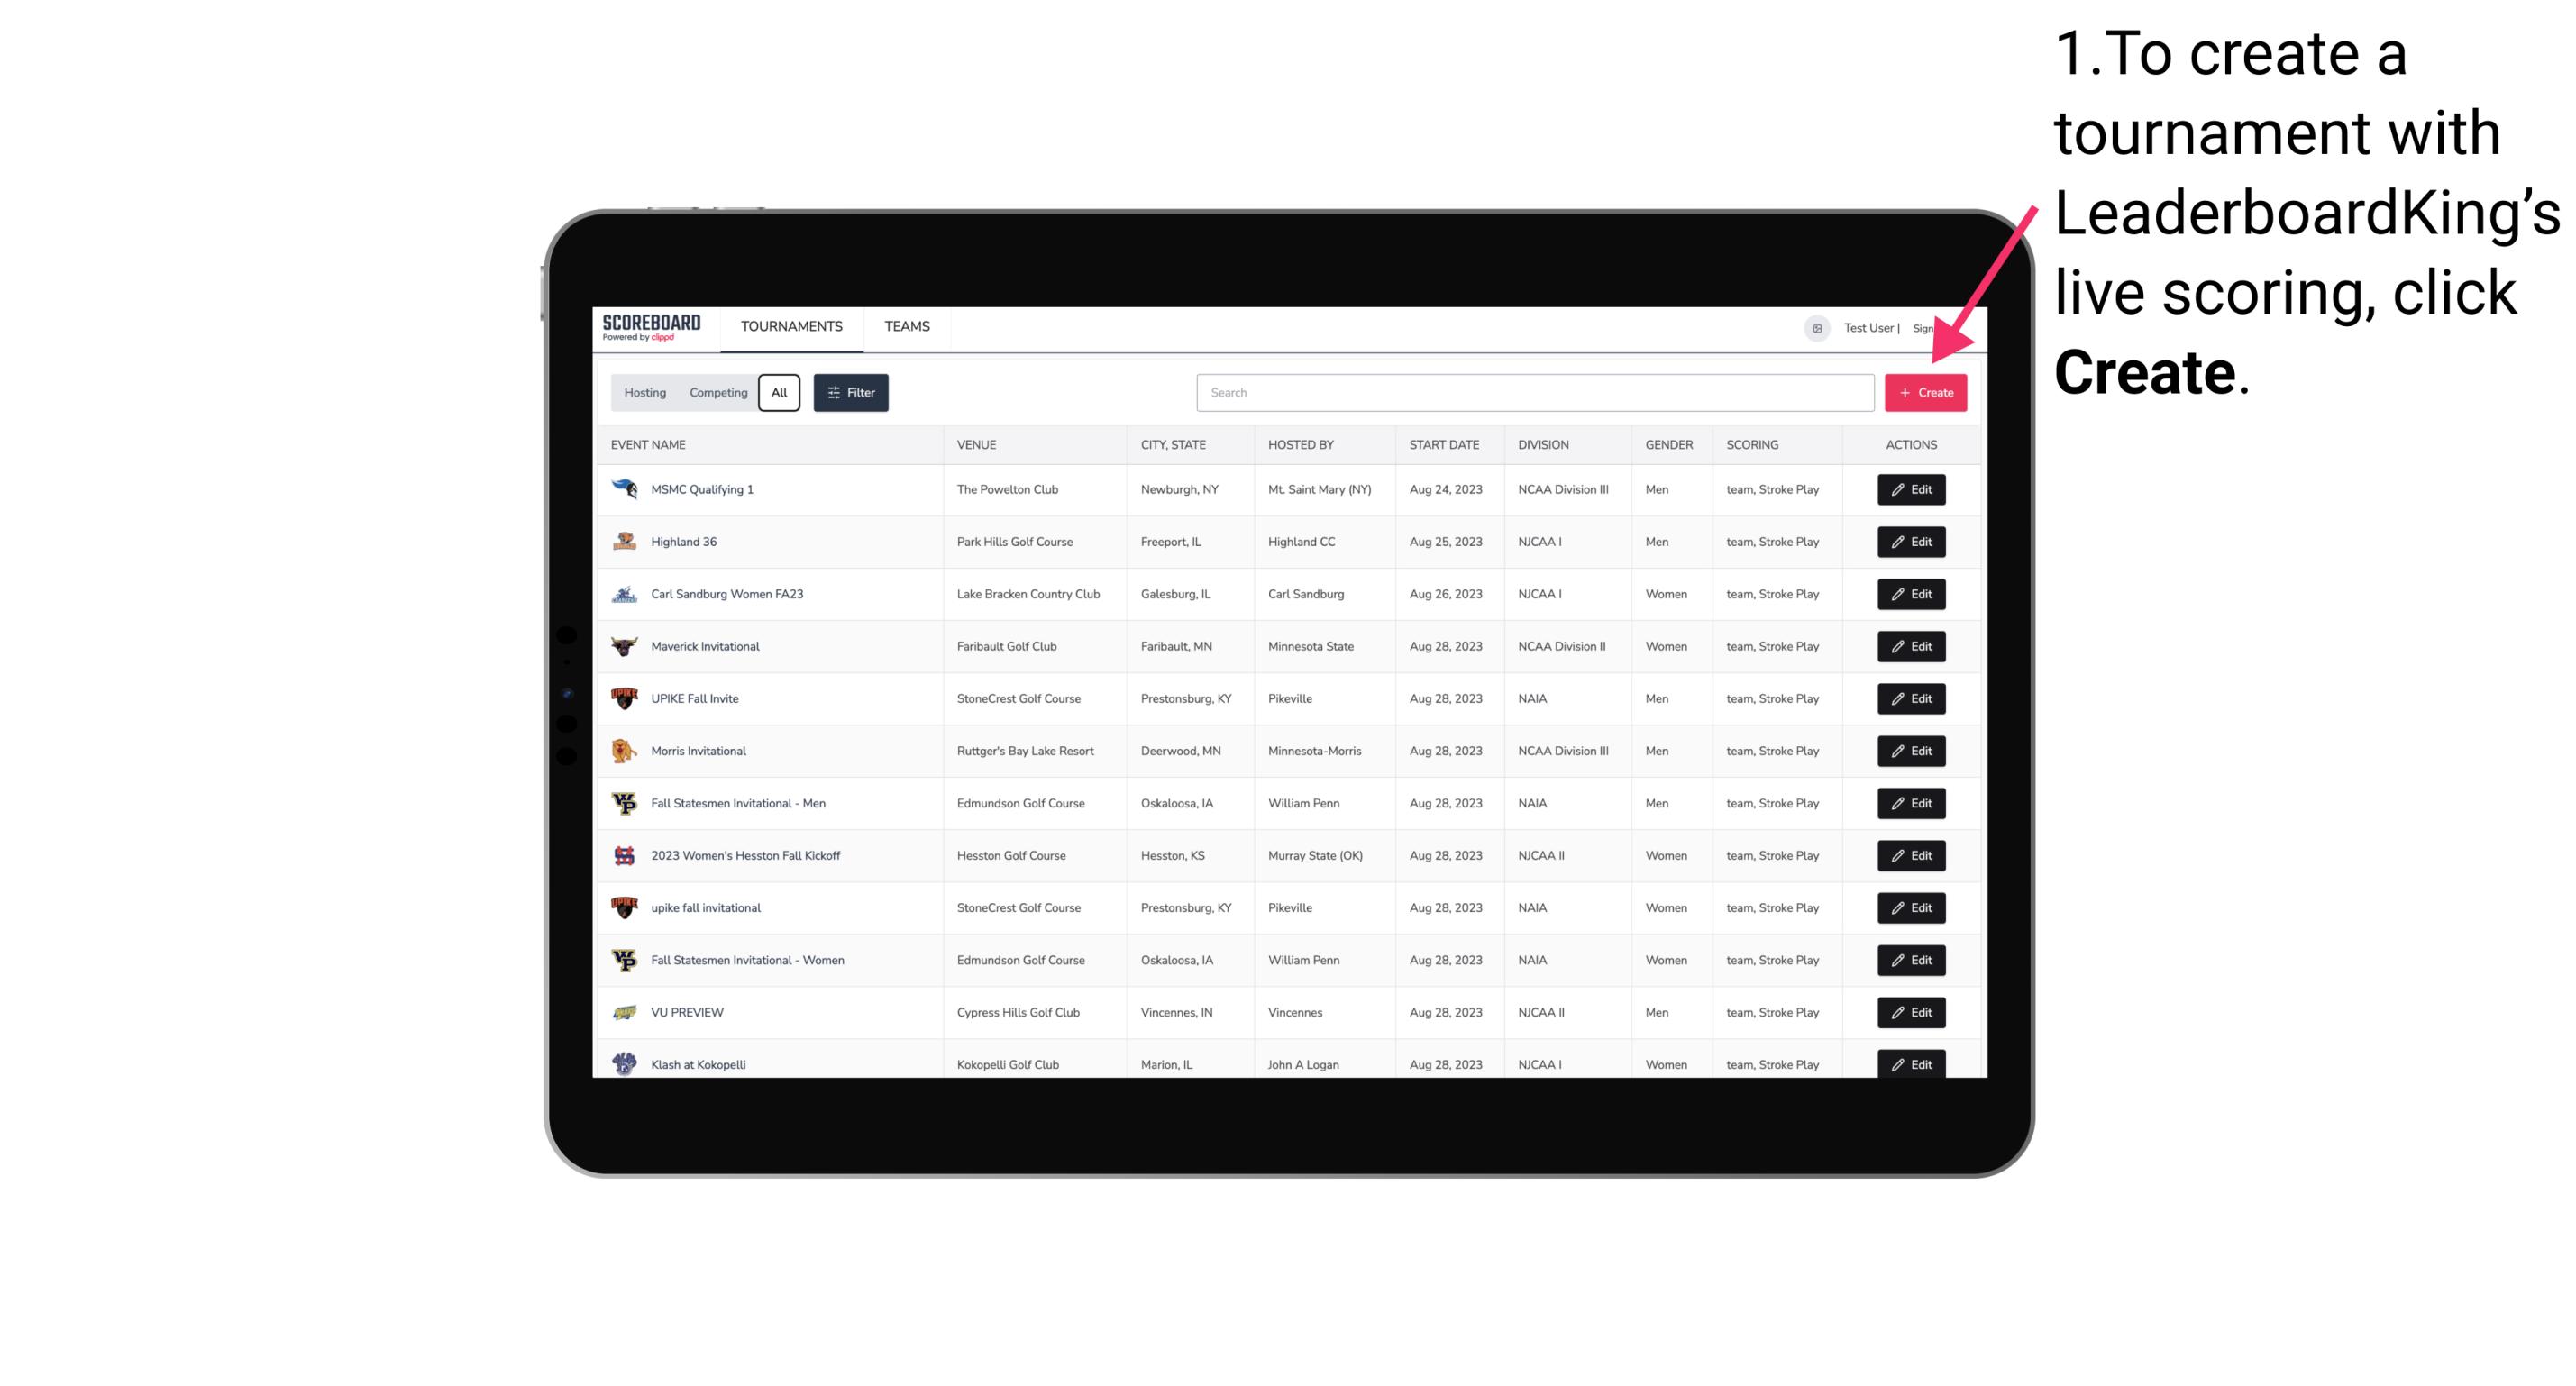Open the TEAMS tab

click(x=907, y=326)
